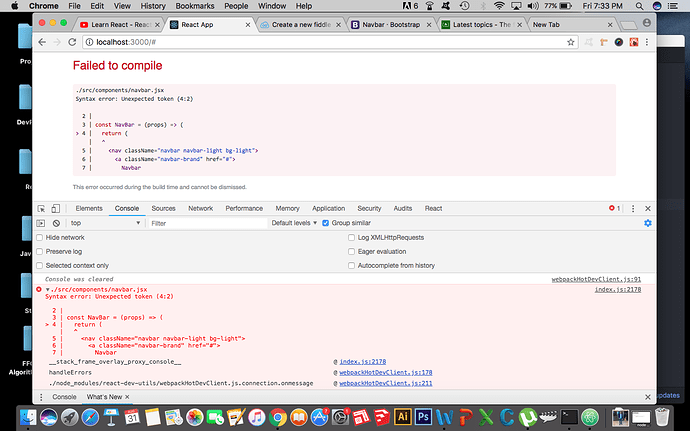Launch Siri from the dock

point(49,417)
